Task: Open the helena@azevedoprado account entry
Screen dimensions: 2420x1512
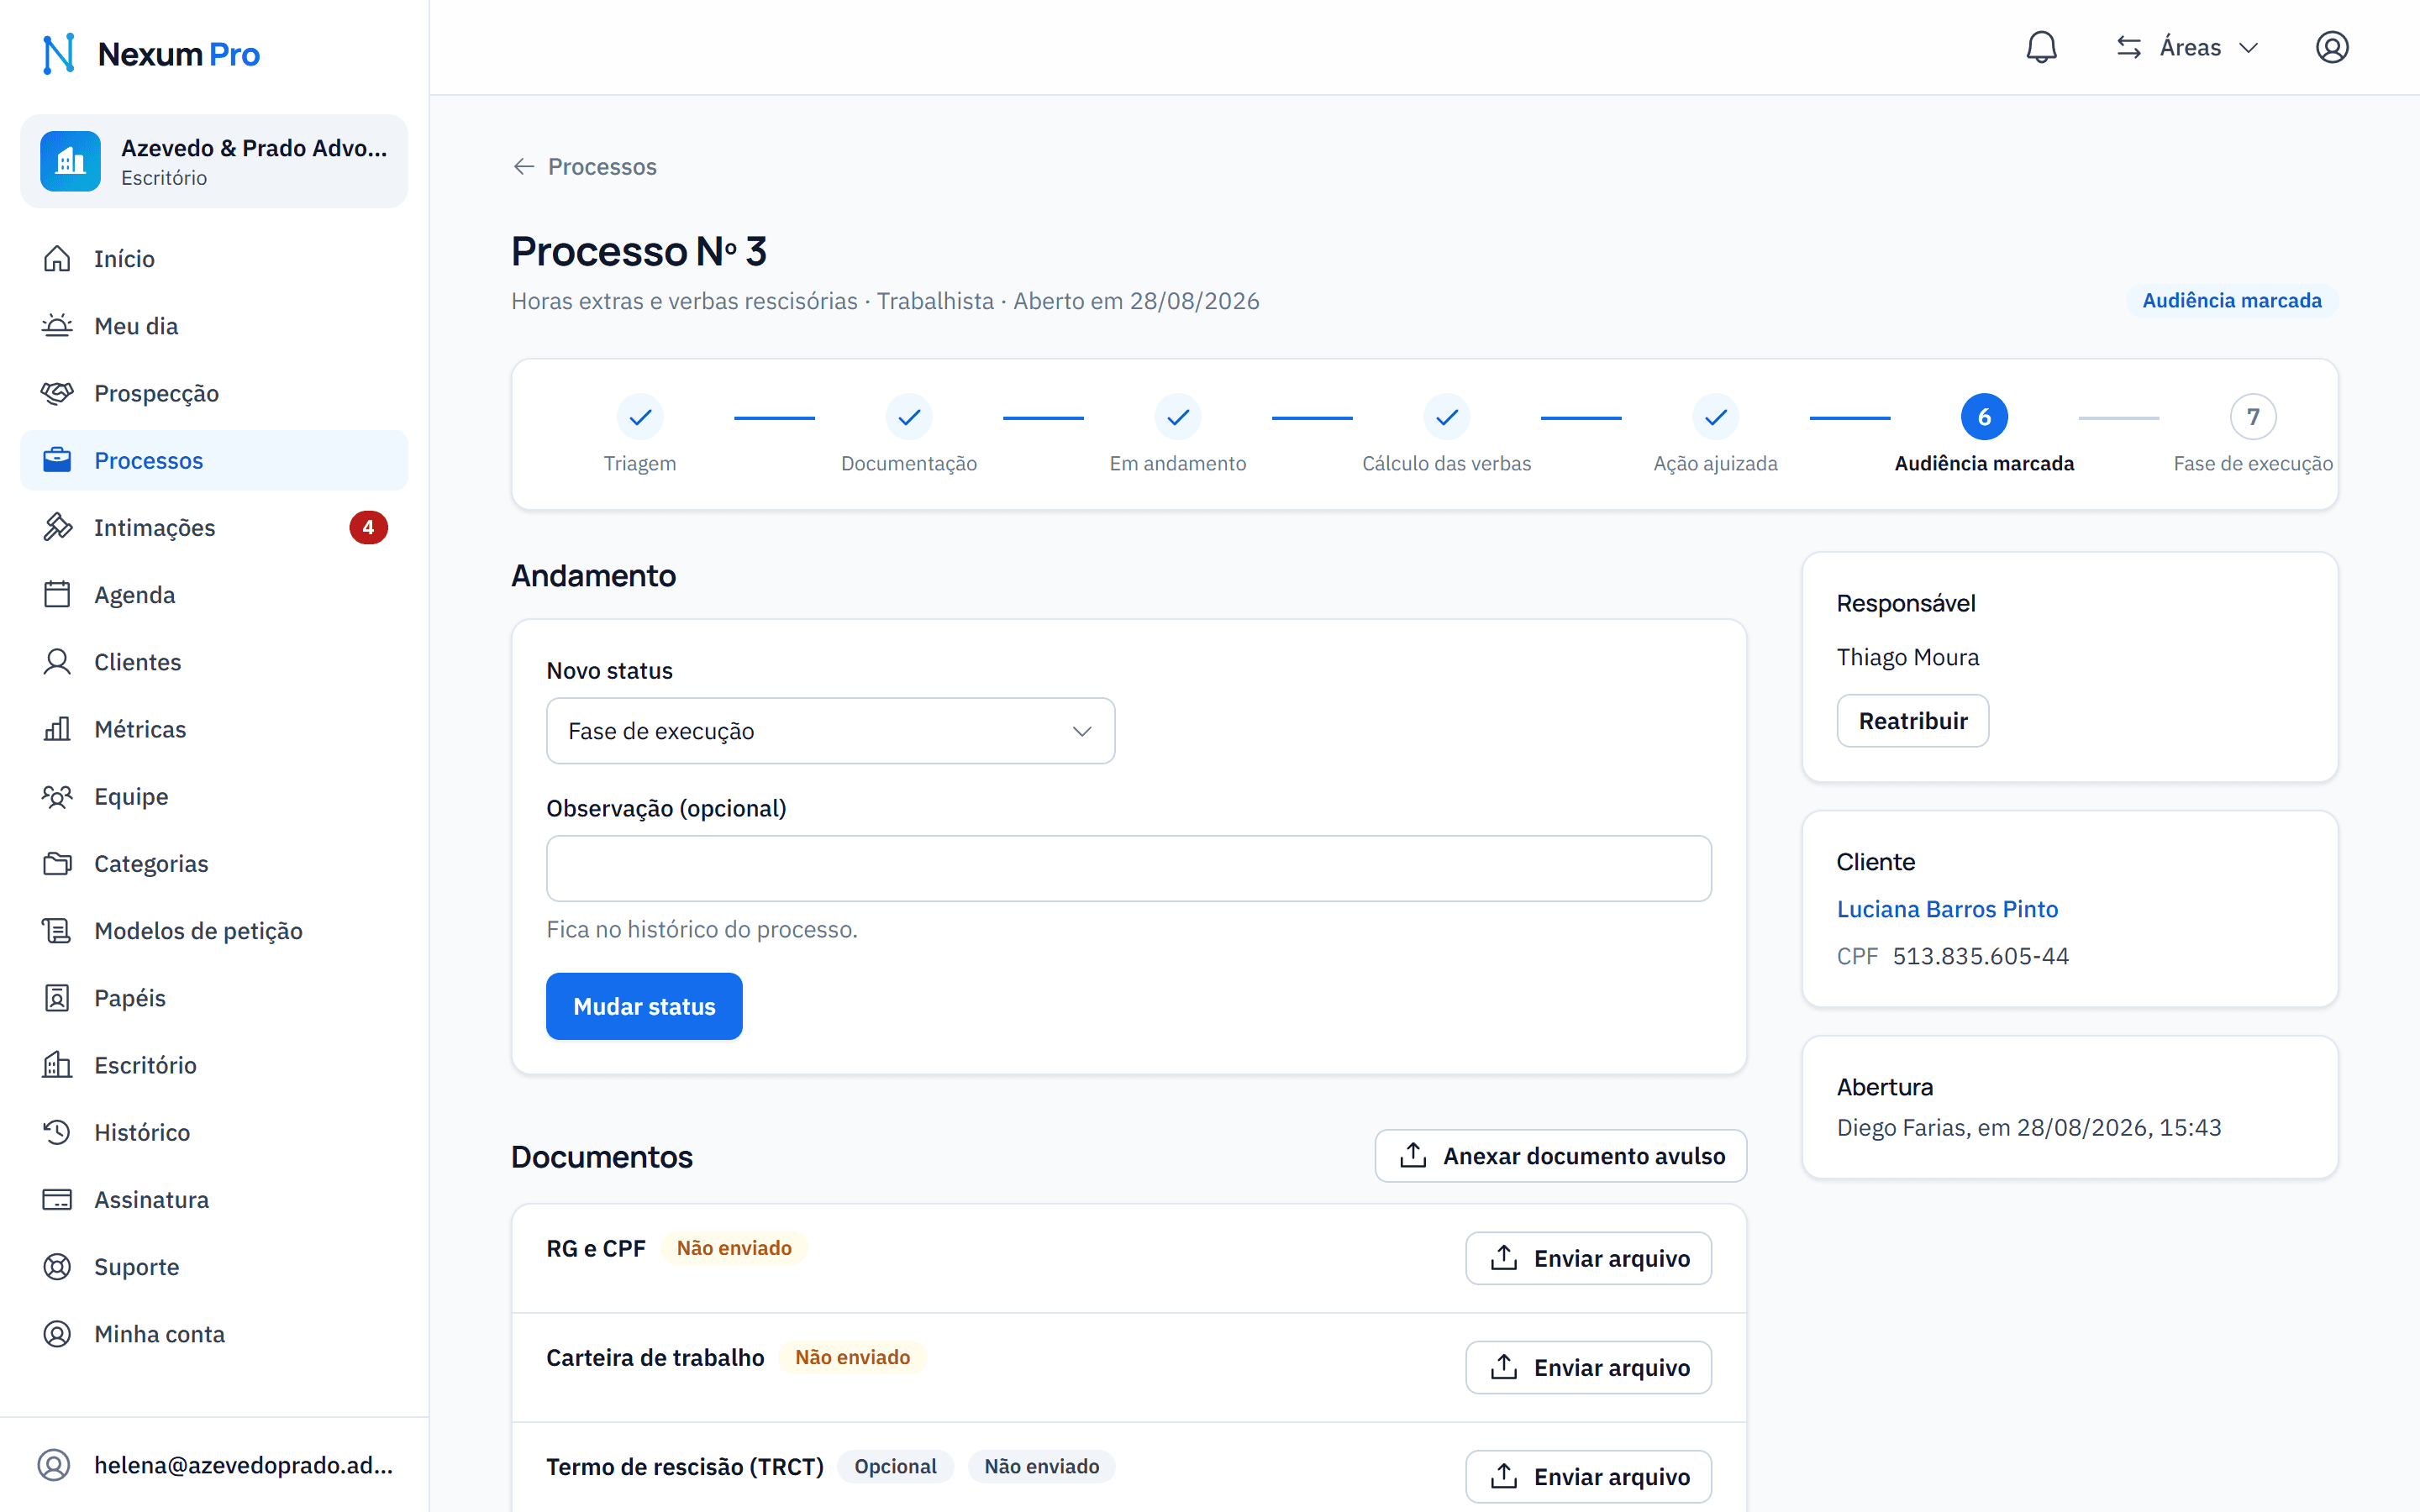Action: click(x=214, y=1465)
